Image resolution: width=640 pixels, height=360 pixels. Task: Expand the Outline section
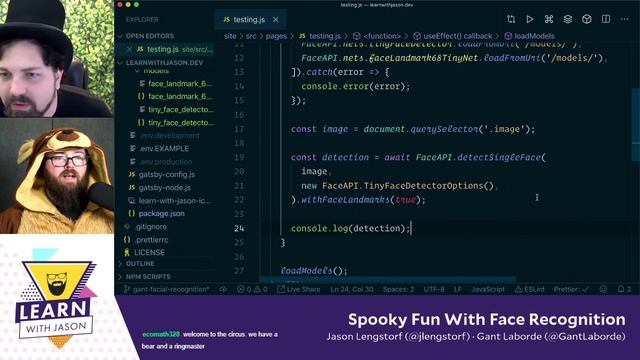[120, 264]
